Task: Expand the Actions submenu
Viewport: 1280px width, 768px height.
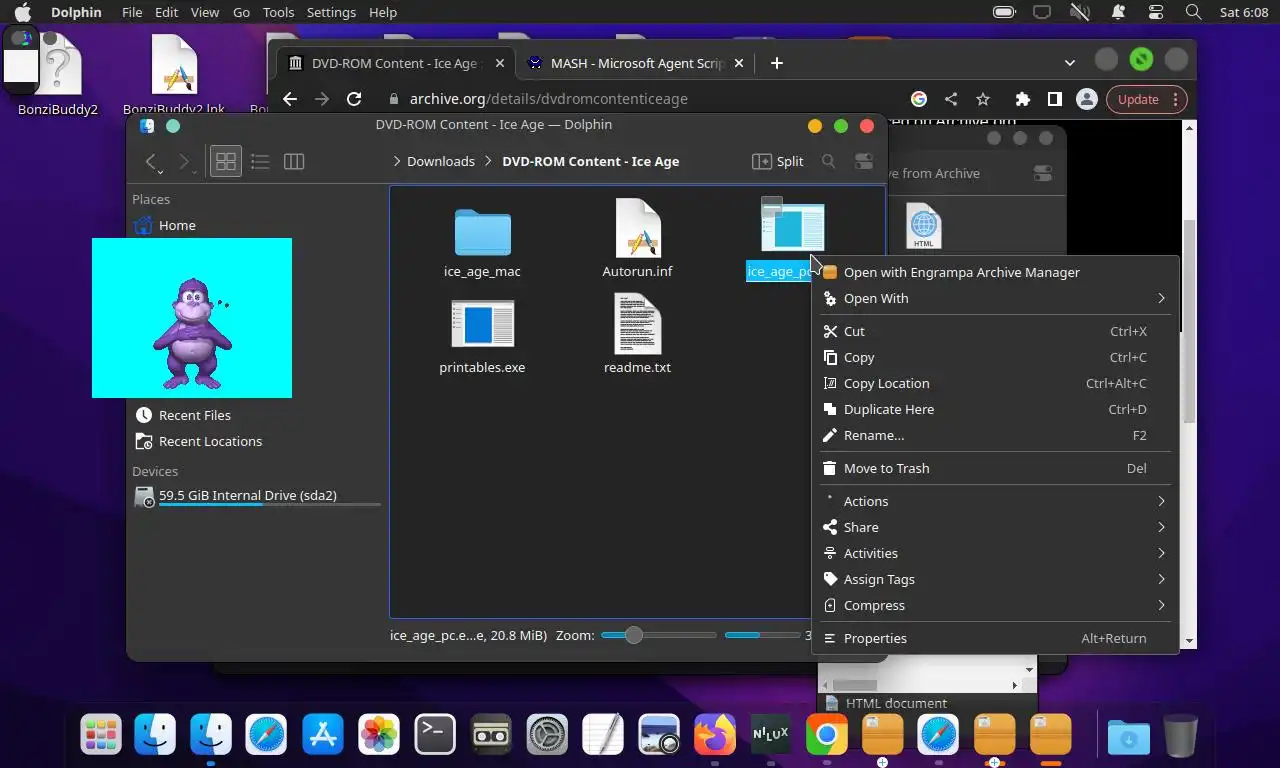Action: click(996, 501)
